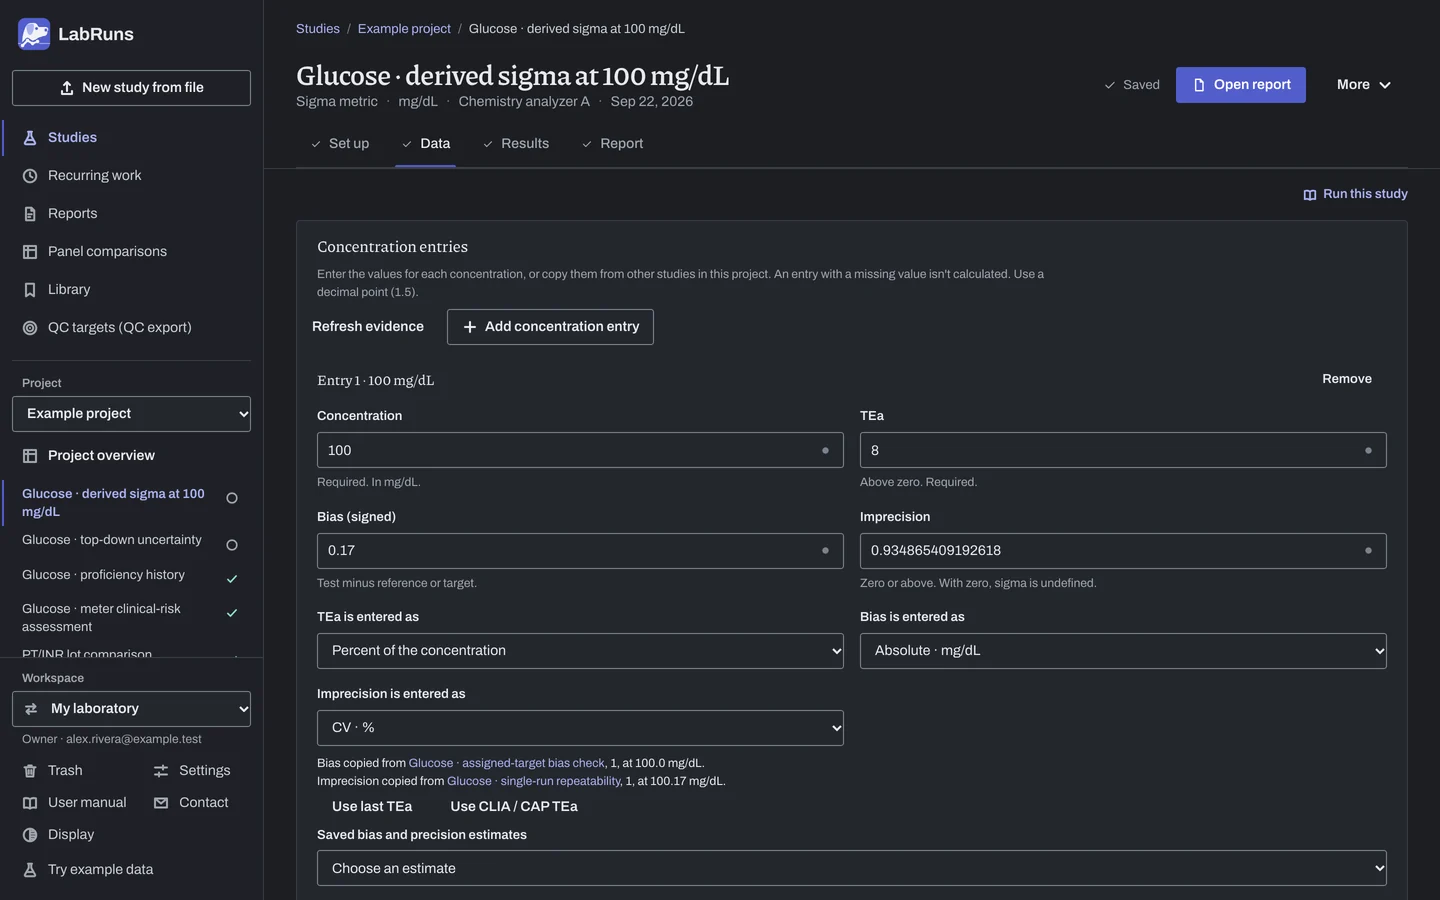This screenshot has width=1440, height=900.
Task: Open Imprecision is entered as dropdown
Action: point(580,728)
